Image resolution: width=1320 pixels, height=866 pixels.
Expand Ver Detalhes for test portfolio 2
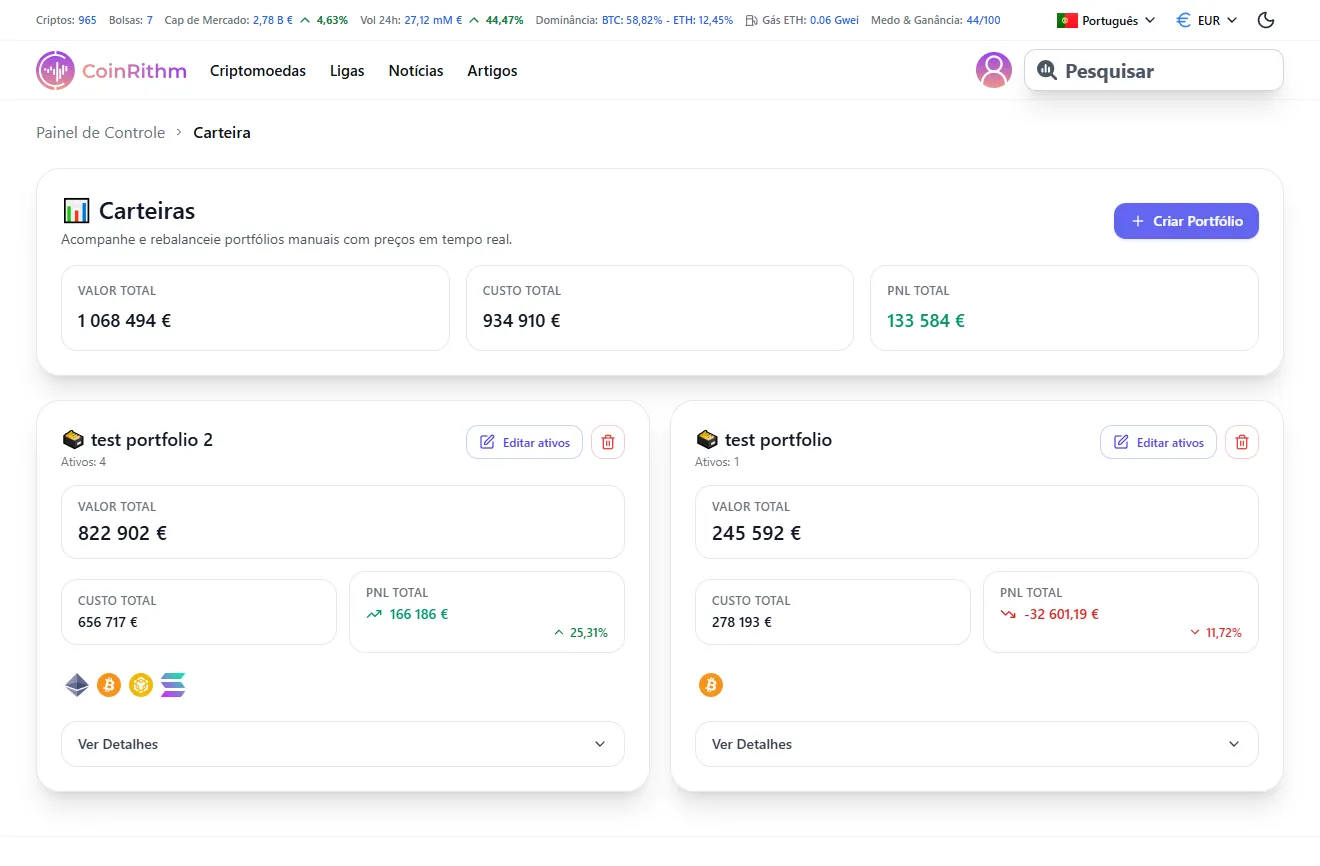click(x=343, y=744)
